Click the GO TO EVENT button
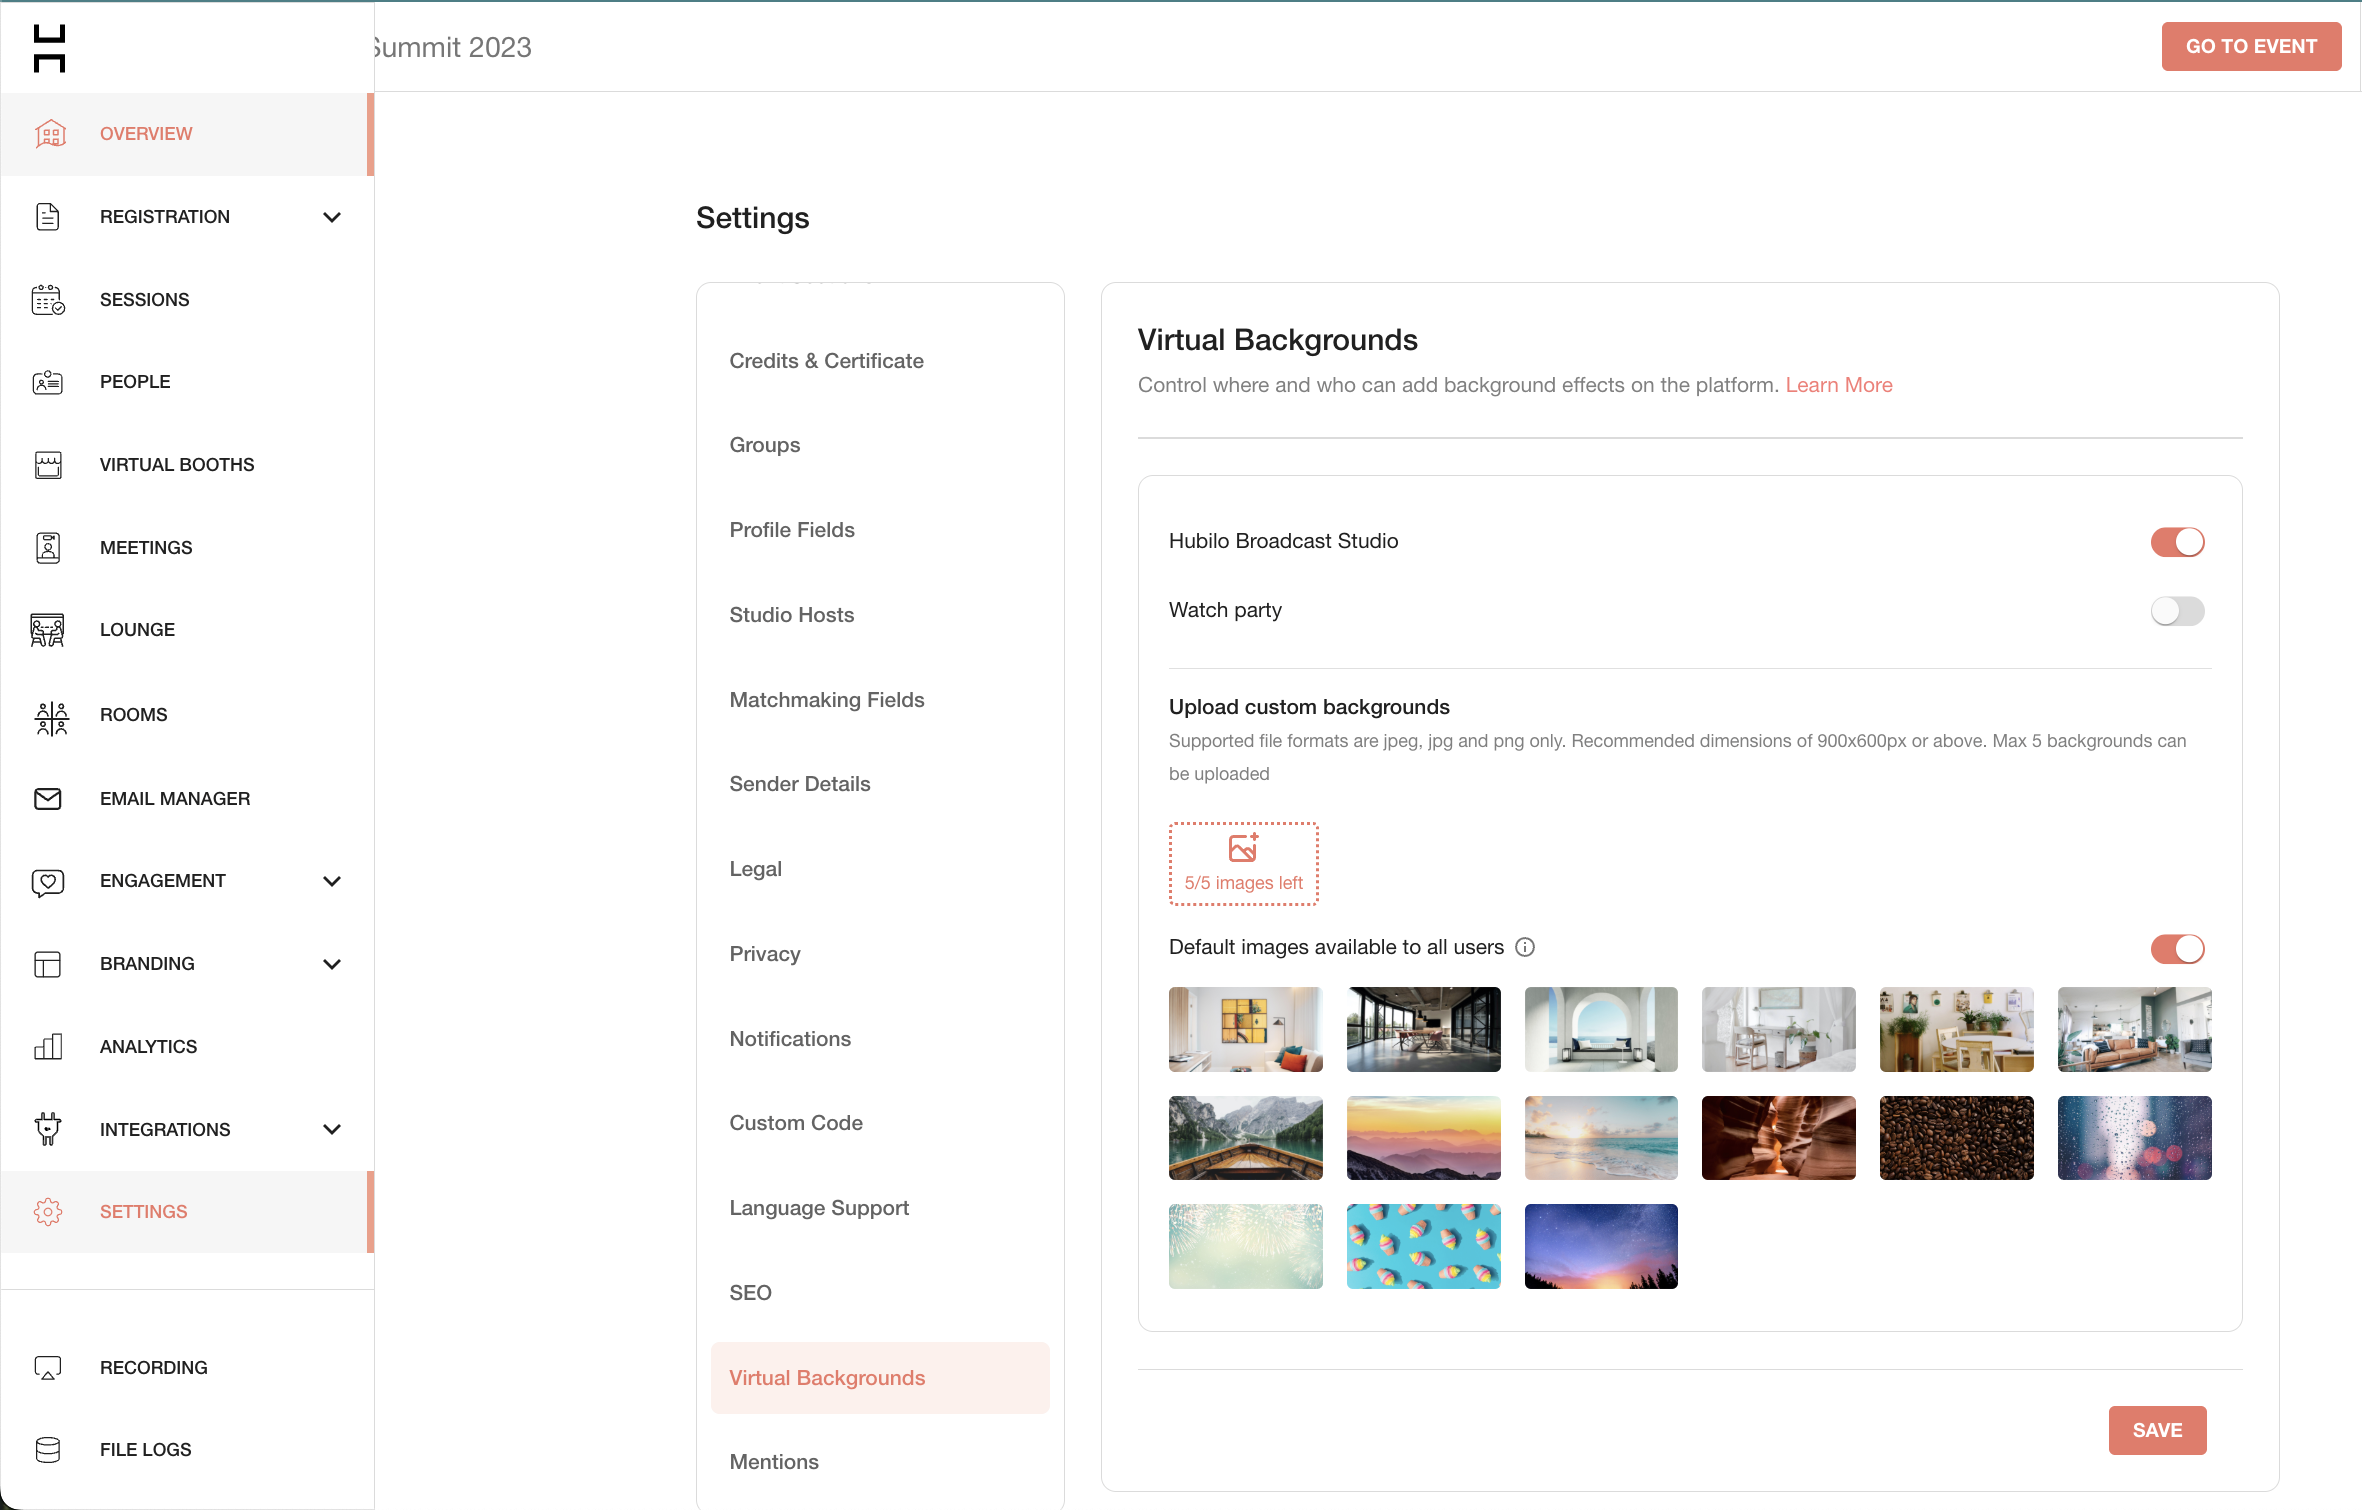Screen dimensions: 2362x1510 pos(2251,47)
